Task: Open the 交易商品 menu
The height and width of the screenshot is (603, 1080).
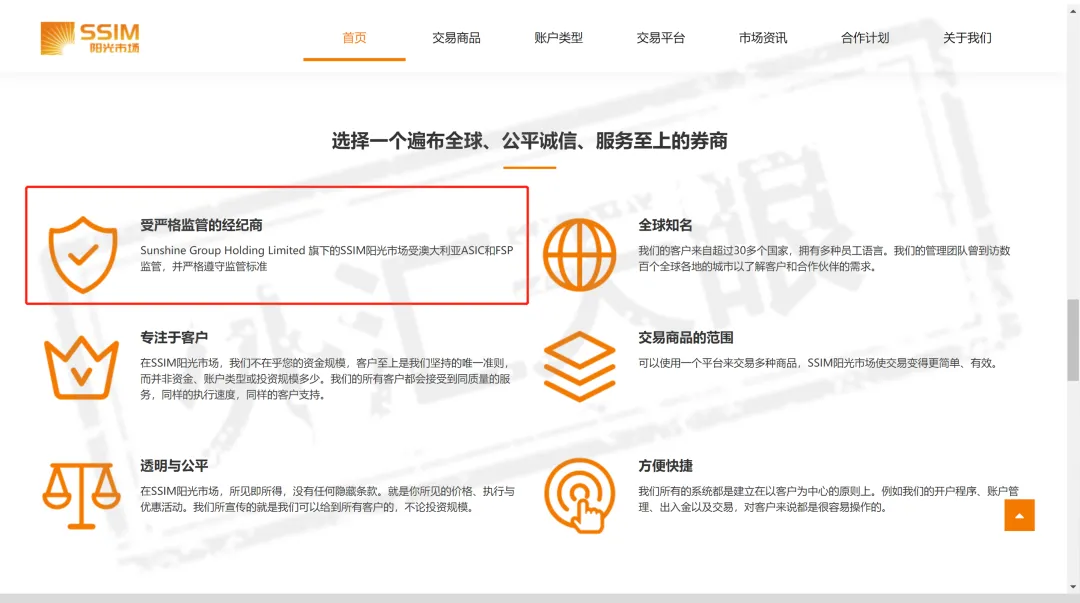Action: click(x=456, y=38)
